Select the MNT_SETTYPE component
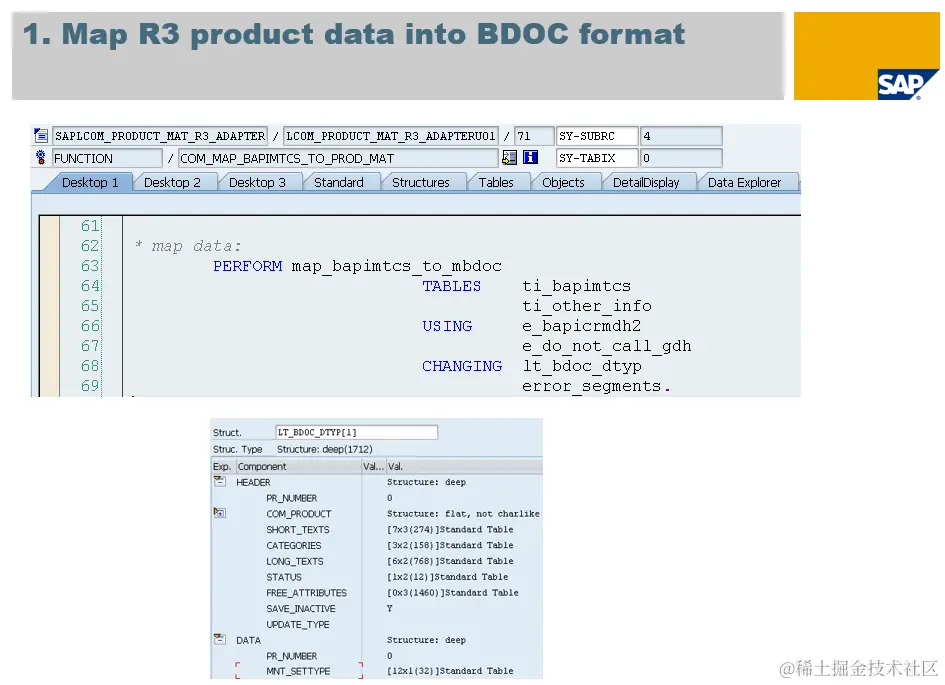945x685 pixels. [298, 671]
